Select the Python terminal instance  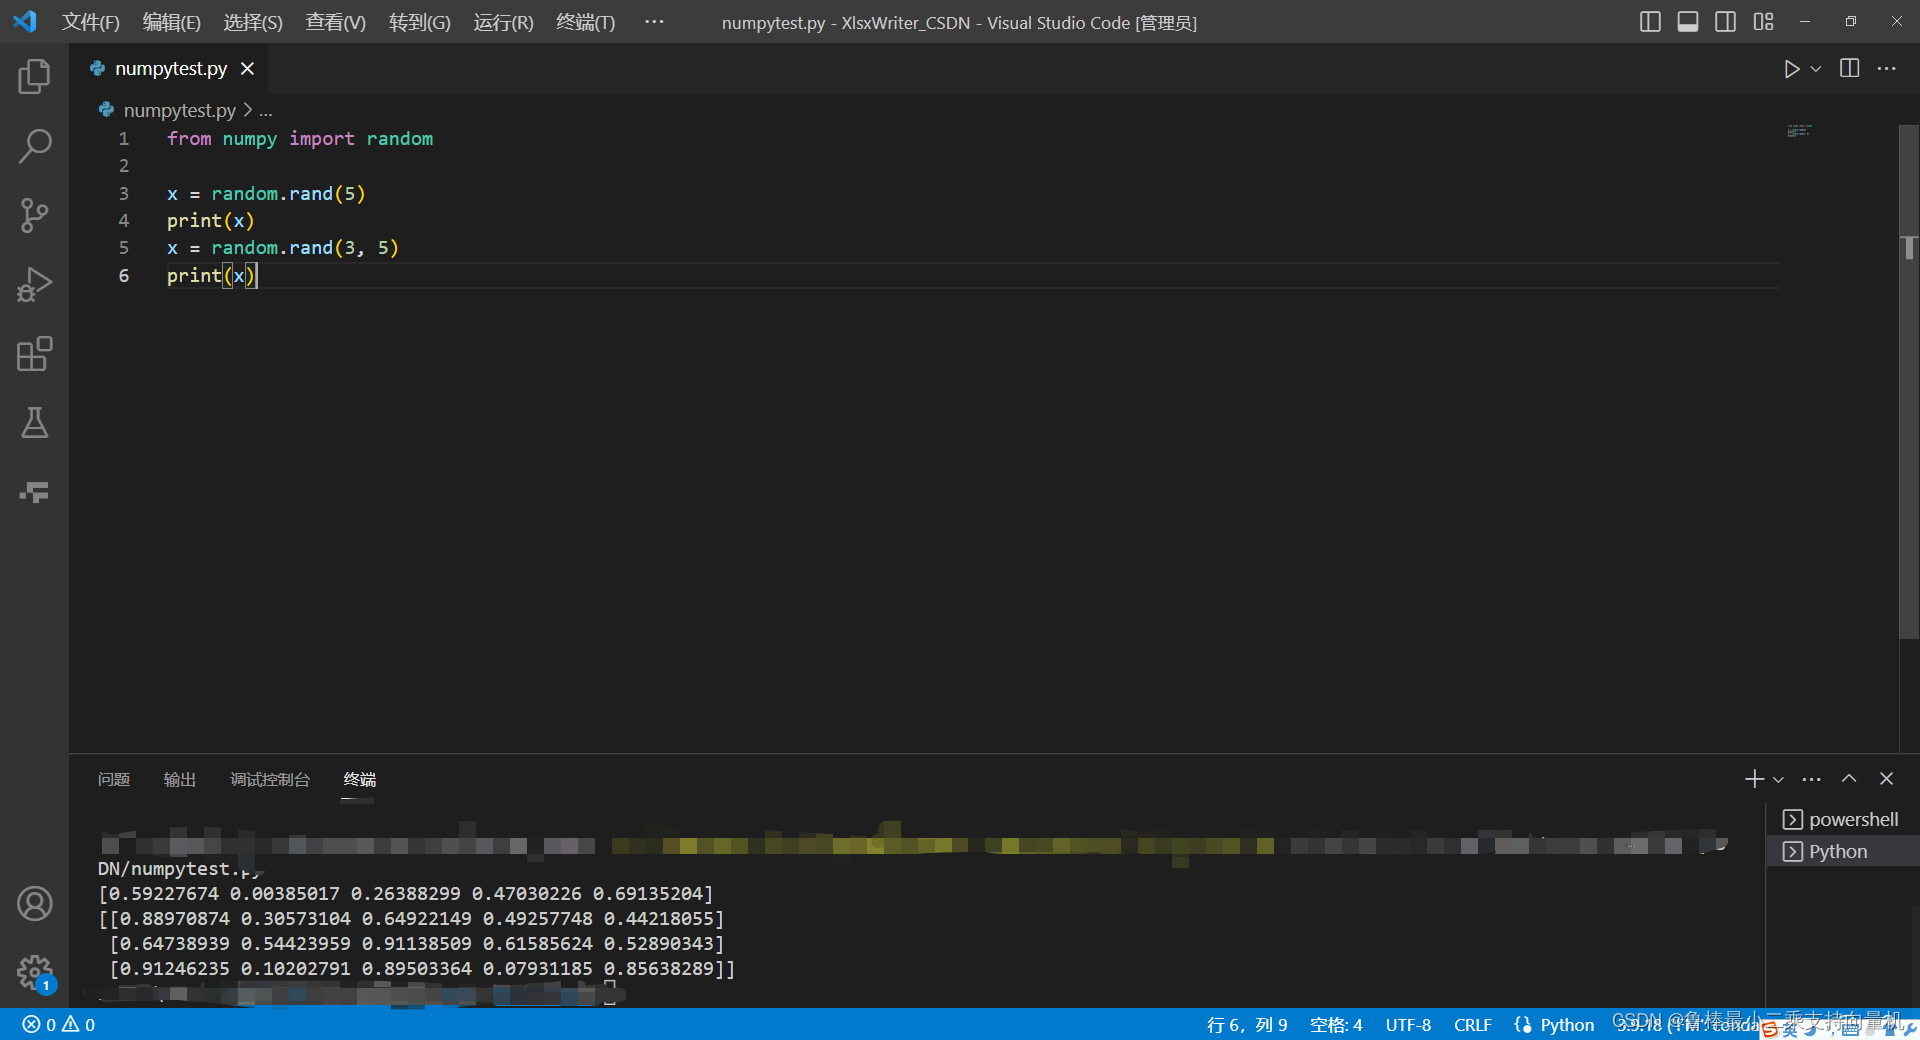click(1843, 852)
